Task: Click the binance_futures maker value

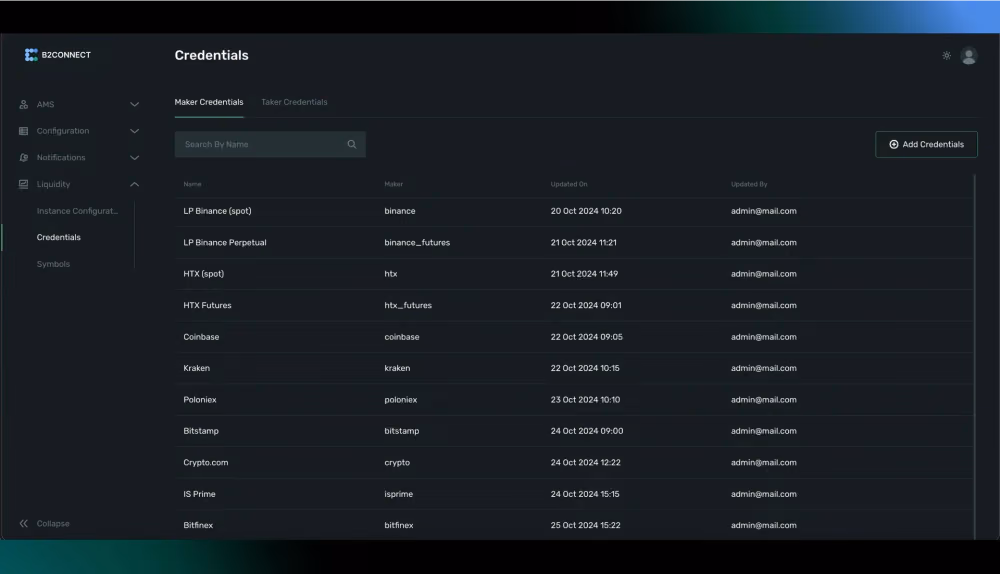Action: (x=417, y=242)
